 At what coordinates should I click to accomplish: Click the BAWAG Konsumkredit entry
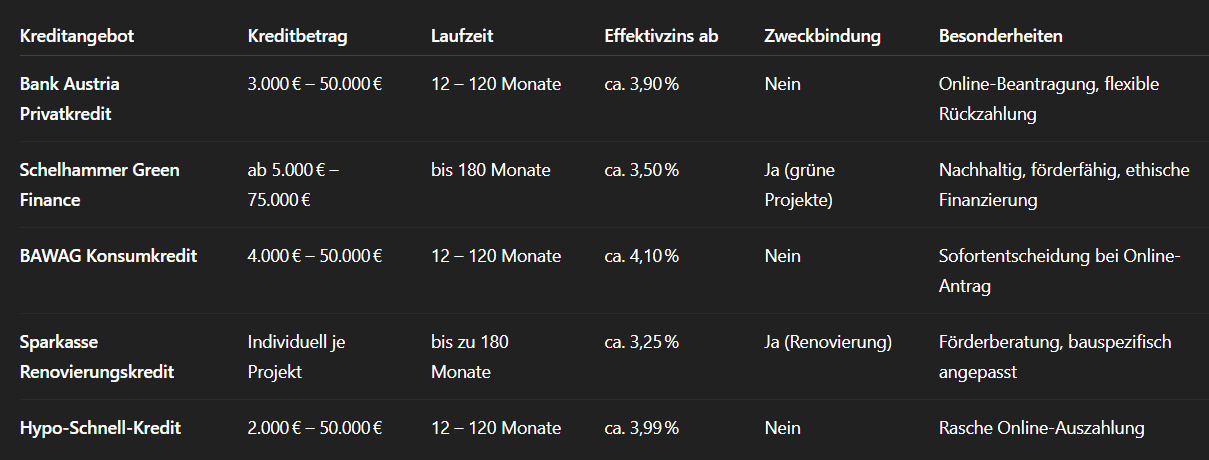point(108,256)
